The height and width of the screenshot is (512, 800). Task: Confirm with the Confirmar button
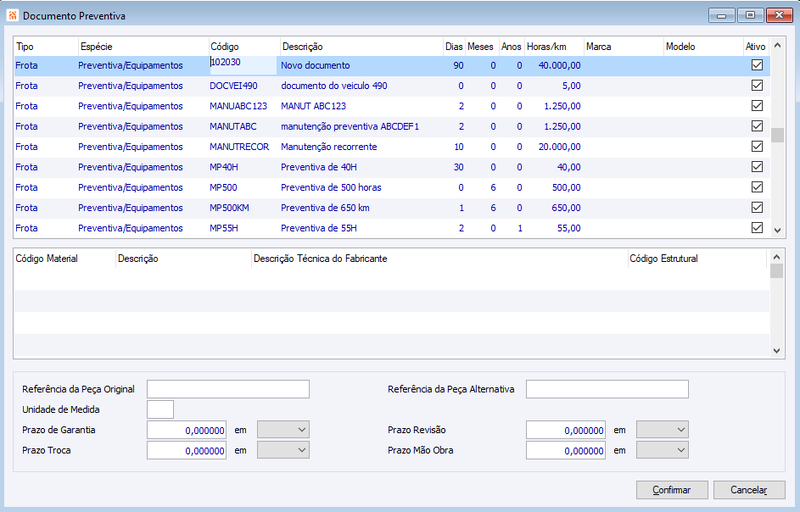[672, 490]
